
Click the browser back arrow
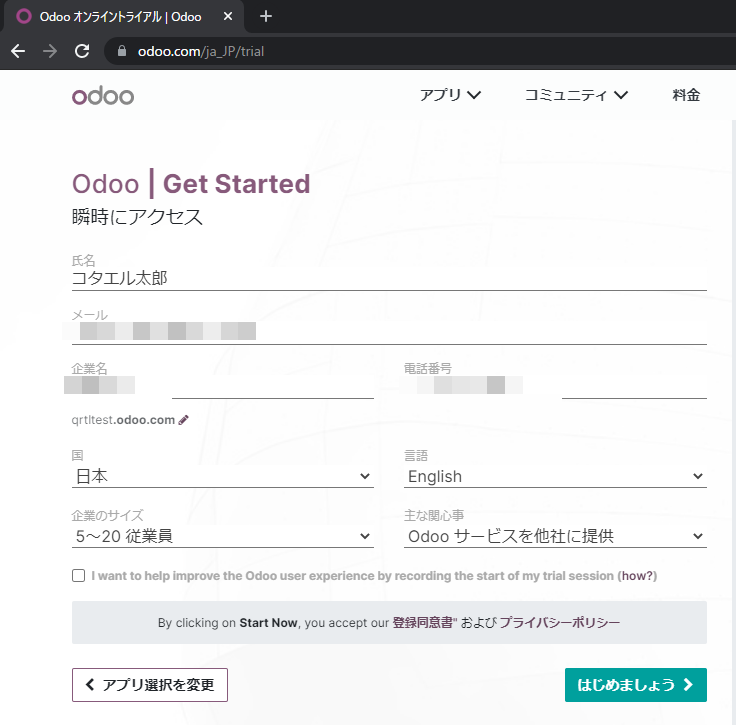tap(18, 51)
